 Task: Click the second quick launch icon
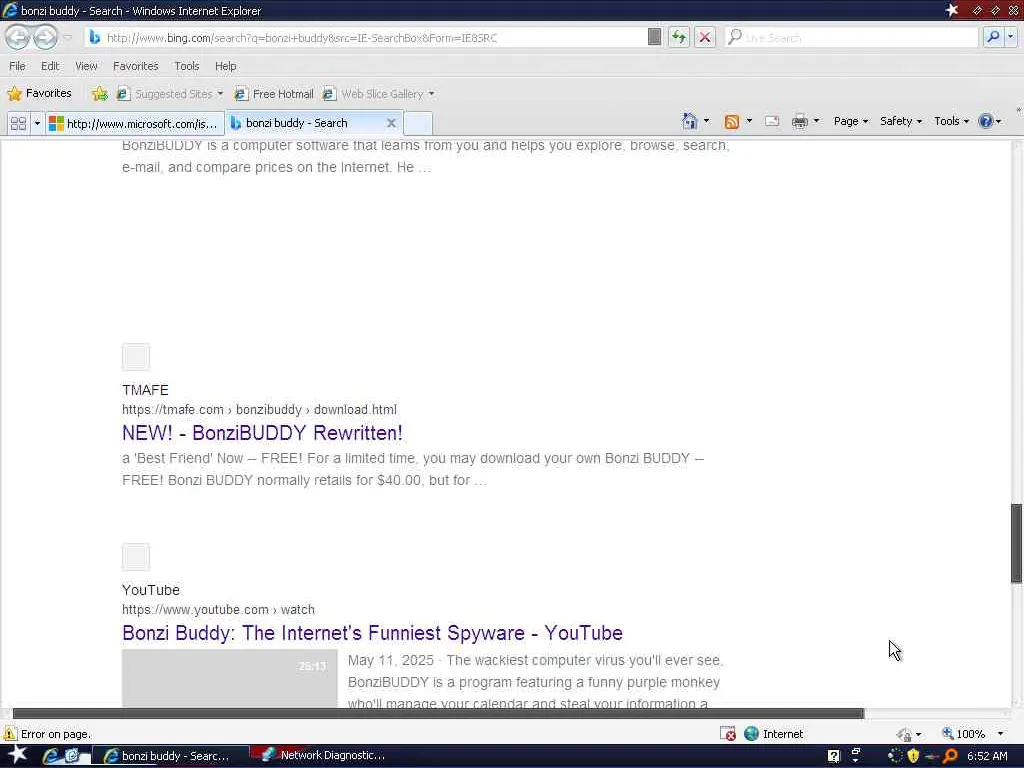[71, 756]
